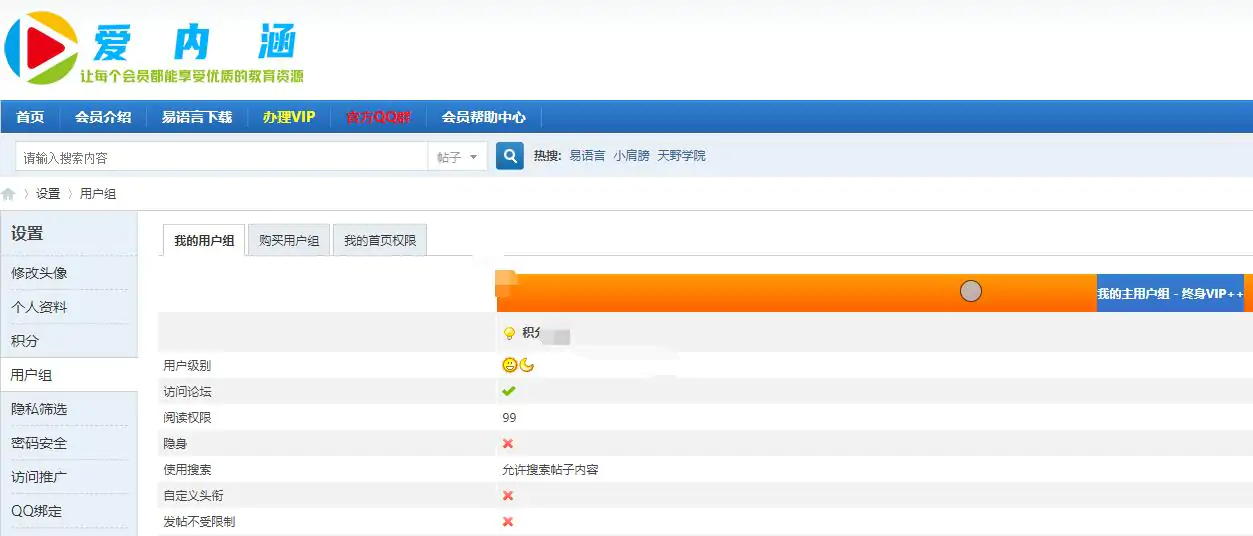Image resolution: width=1253 pixels, height=536 pixels.
Task: Click the 访问论坛 row label
Action: (x=187, y=391)
